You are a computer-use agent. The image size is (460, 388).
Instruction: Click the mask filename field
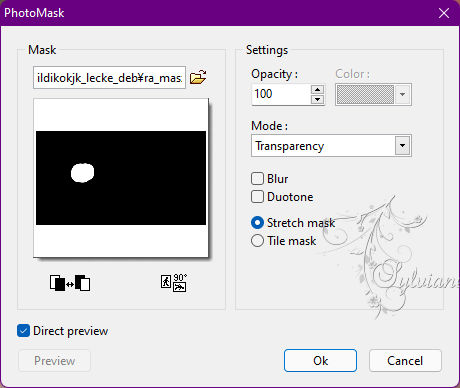[109, 78]
